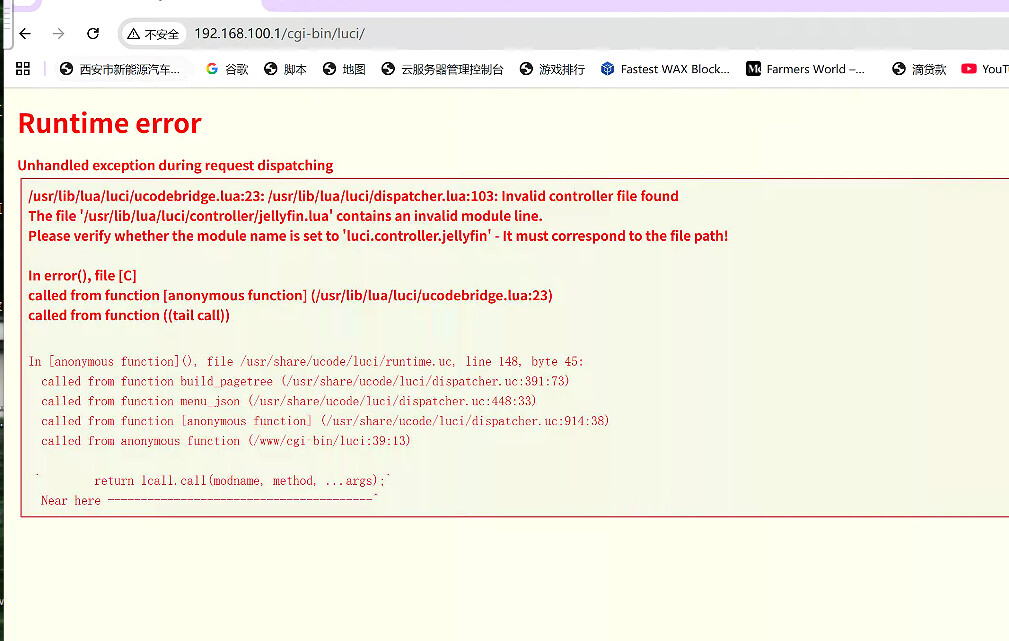Viewport: 1009px width, 641px height.
Task: Click 'Unhandled exception during request dispatching' text
Action: [x=175, y=165]
